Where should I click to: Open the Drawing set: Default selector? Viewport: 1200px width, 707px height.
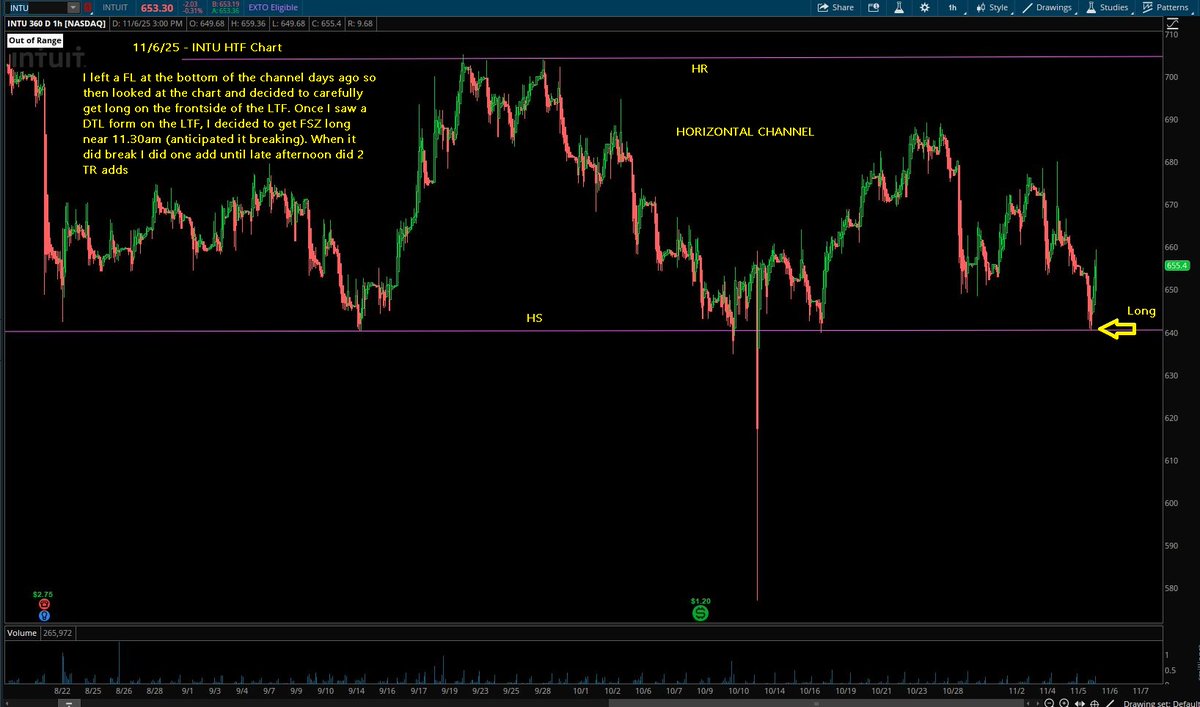[x=1160, y=702]
